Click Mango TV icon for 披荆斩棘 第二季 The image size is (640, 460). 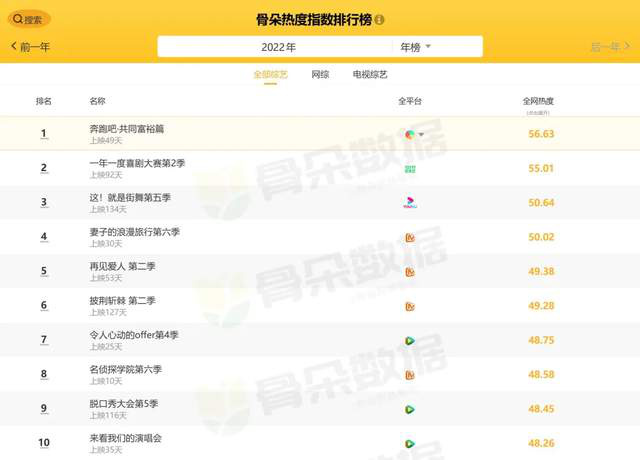410,306
